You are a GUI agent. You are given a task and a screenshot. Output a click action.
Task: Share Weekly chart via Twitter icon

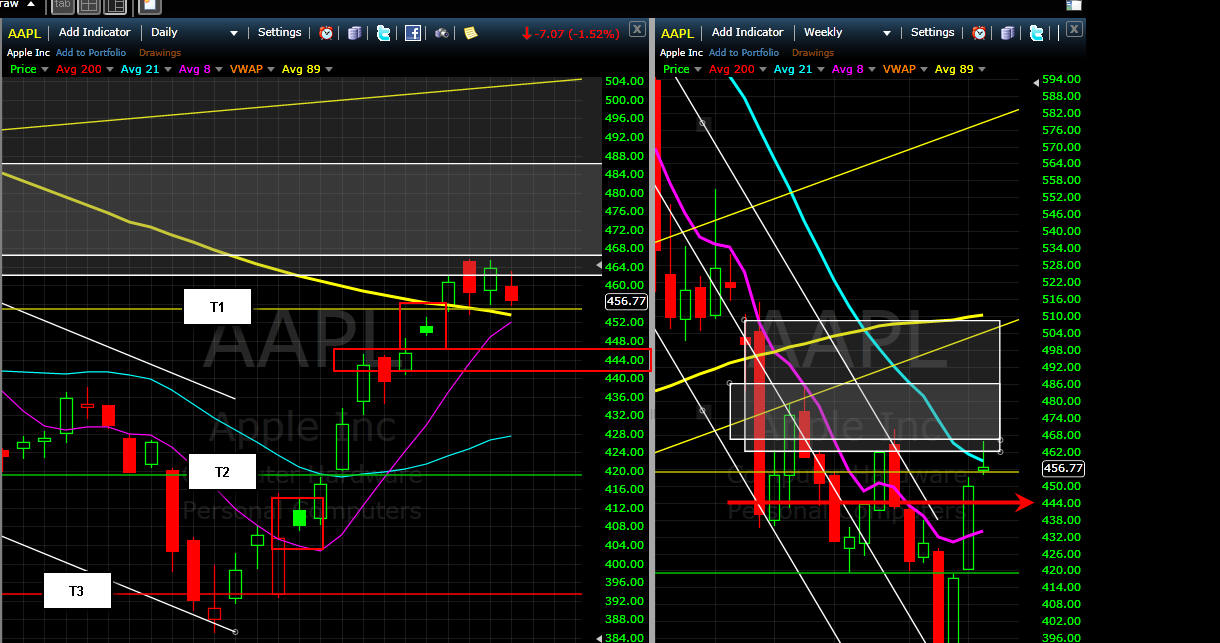pos(1036,33)
